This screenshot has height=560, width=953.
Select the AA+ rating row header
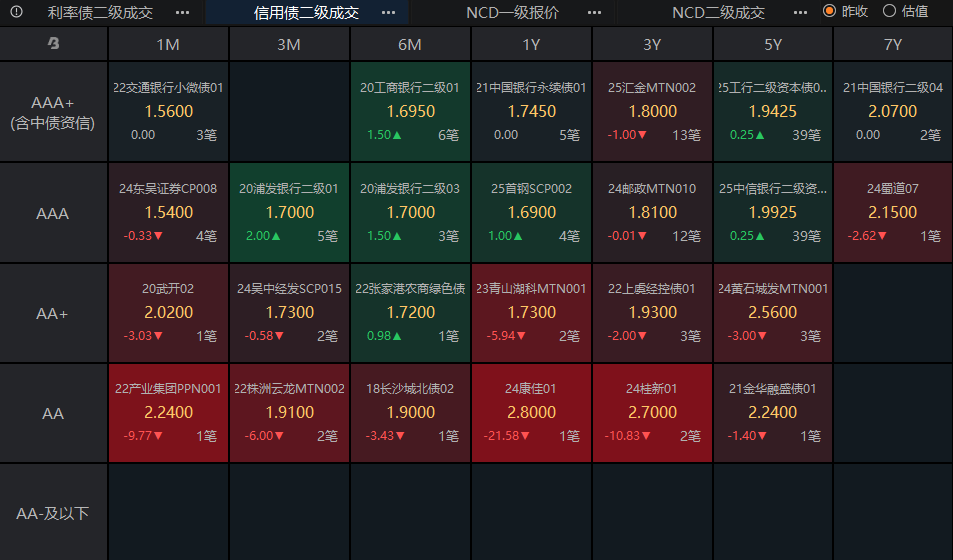(53, 313)
